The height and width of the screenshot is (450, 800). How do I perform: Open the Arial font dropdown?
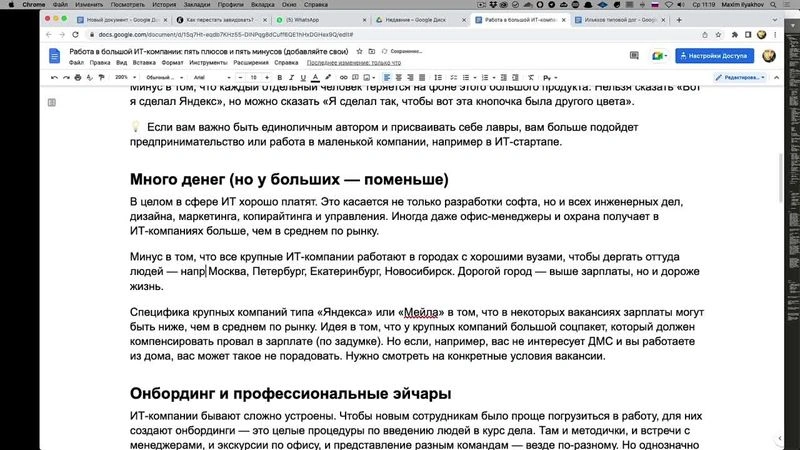point(212,78)
